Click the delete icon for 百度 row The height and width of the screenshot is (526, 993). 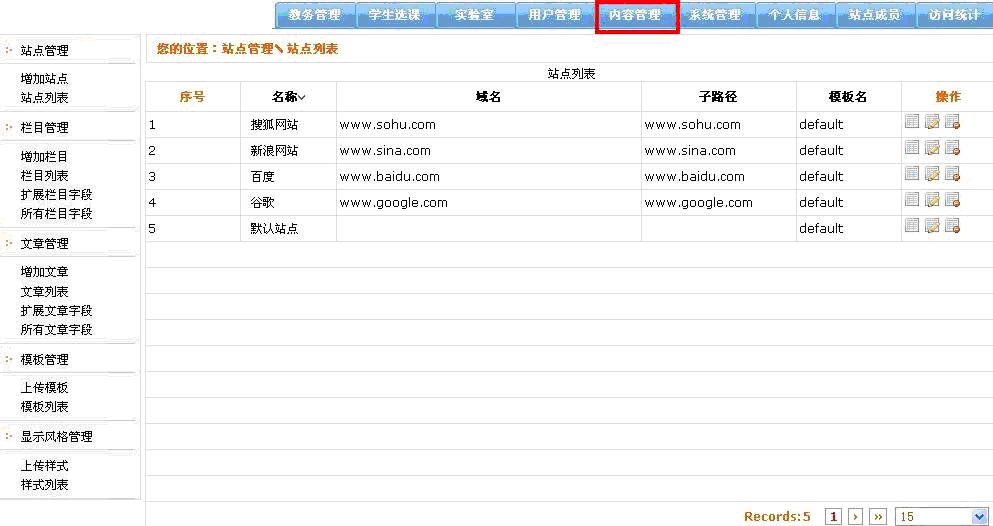click(952, 174)
